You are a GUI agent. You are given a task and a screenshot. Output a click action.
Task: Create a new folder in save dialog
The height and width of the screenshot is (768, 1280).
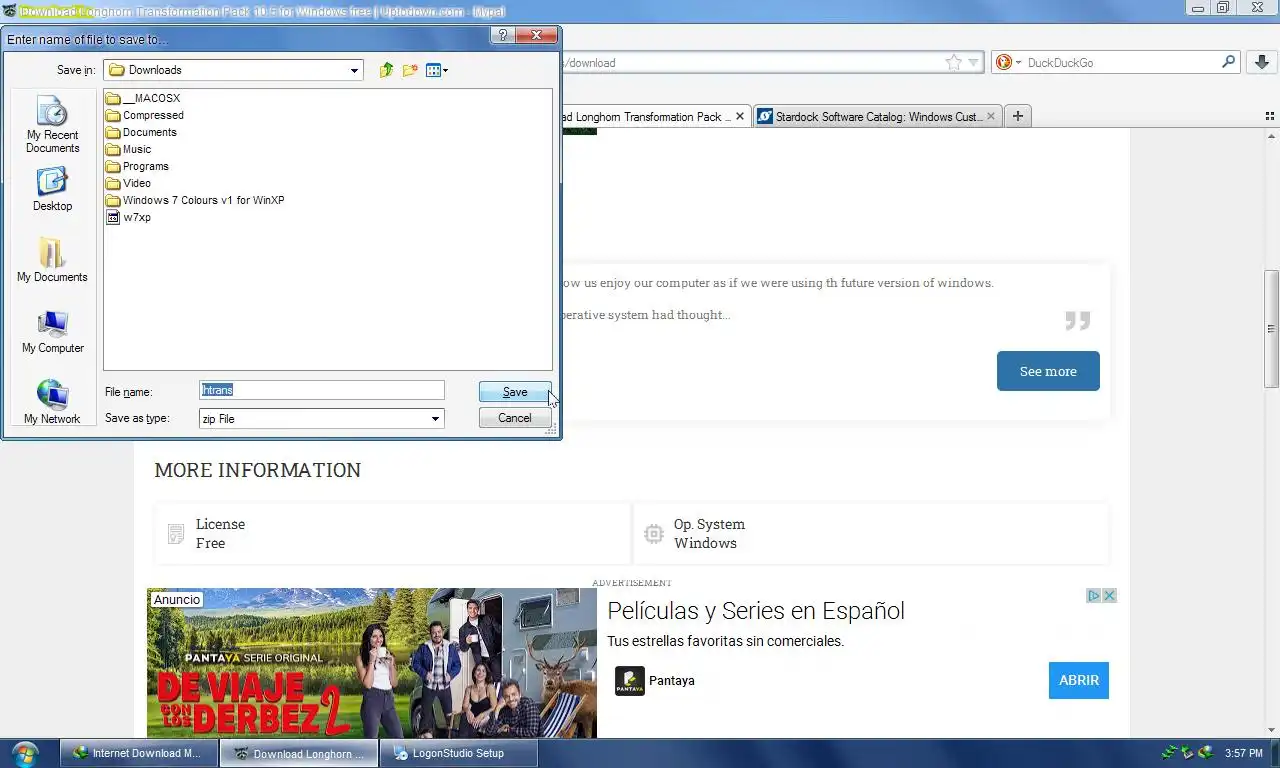tap(410, 70)
